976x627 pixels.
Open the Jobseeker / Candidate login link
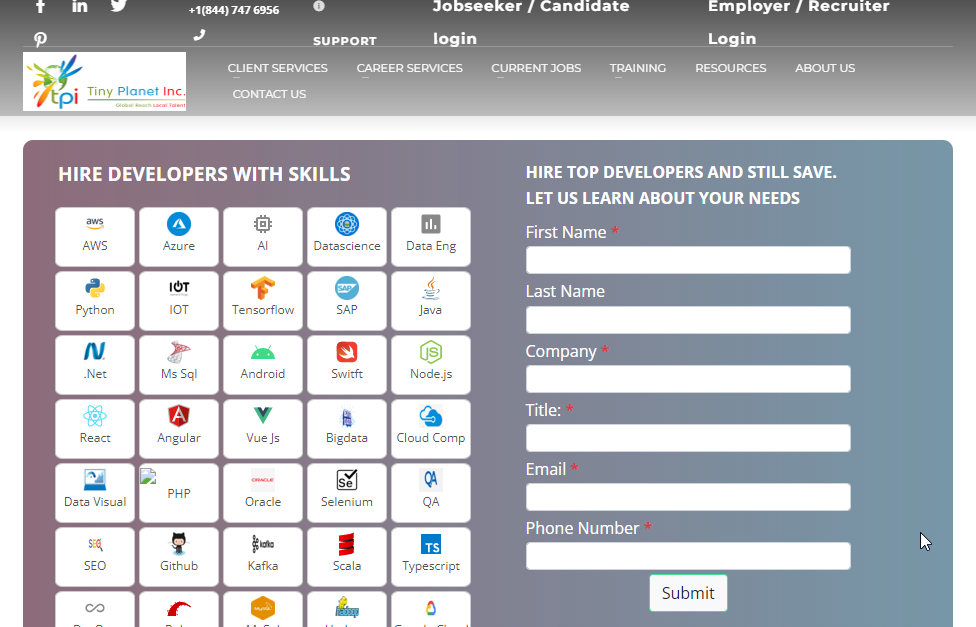point(531,22)
